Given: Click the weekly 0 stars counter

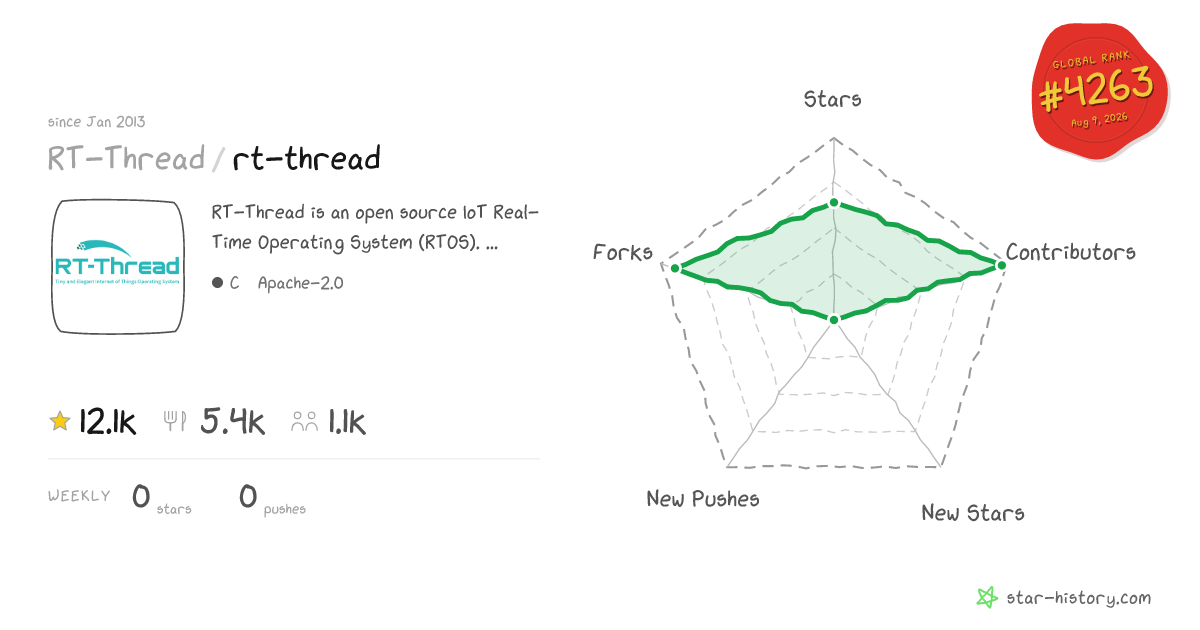Looking at the screenshot, I should [161, 497].
